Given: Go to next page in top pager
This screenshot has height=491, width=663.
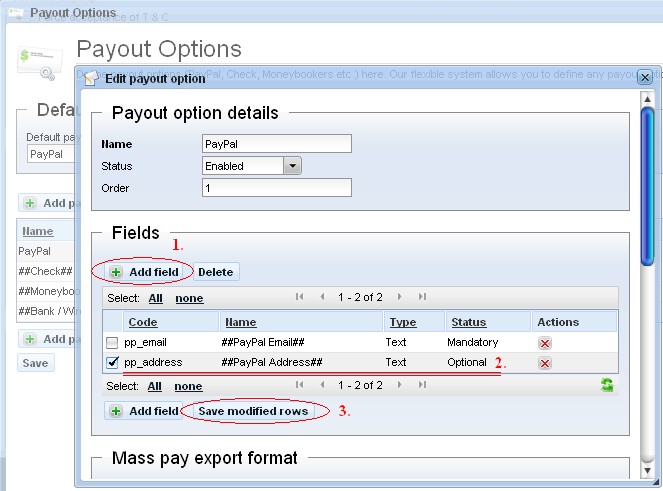Looking at the screenshot, I should click(x=399, y=297).
